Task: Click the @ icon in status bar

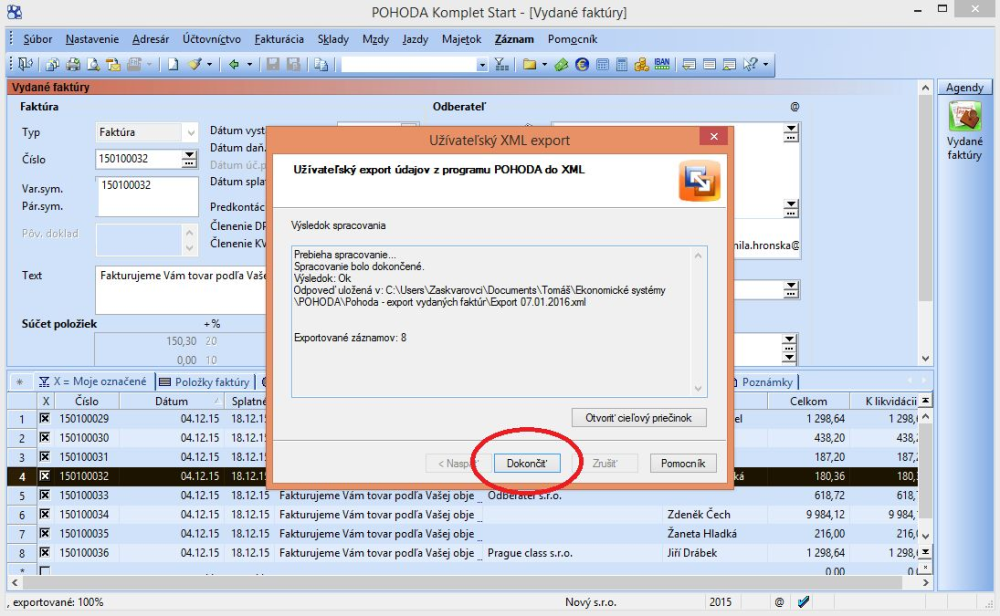Action: [x=779, y=602]
